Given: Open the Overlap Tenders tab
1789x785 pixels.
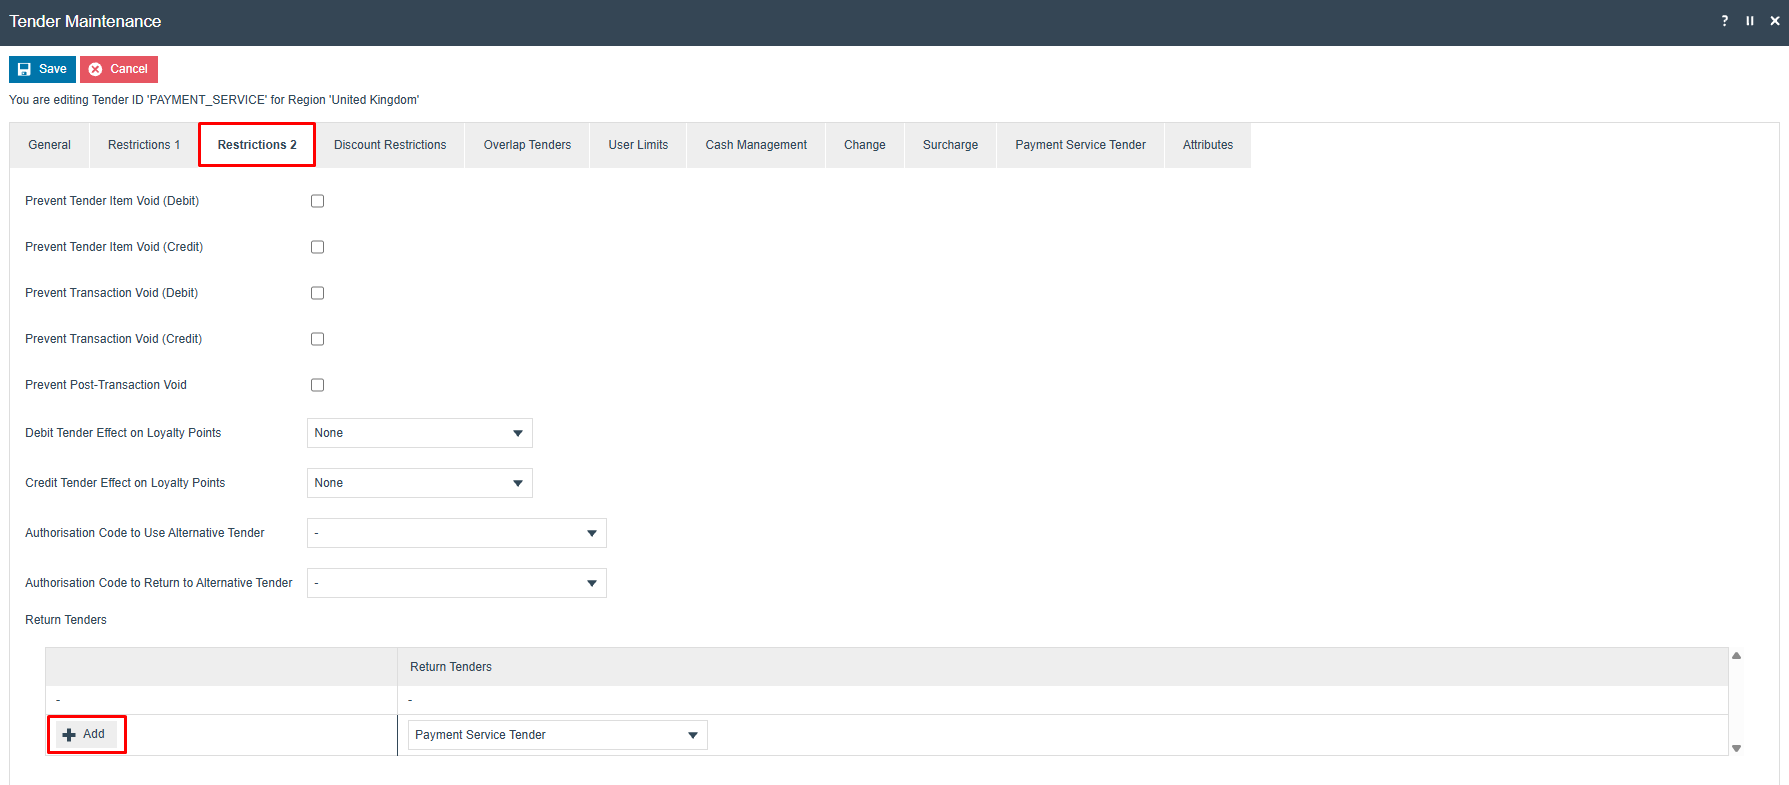Looking at the screenshot, I should pos(527,145).
